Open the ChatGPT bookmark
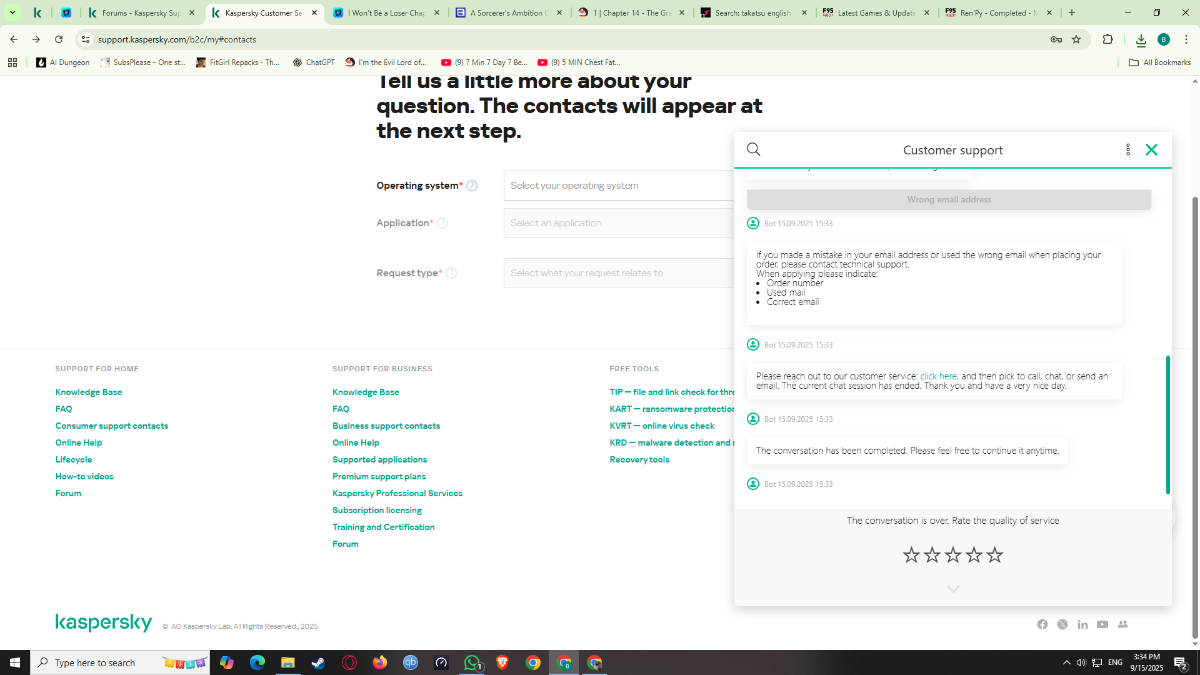This screenshot has width=1200, height=675. 314,62
